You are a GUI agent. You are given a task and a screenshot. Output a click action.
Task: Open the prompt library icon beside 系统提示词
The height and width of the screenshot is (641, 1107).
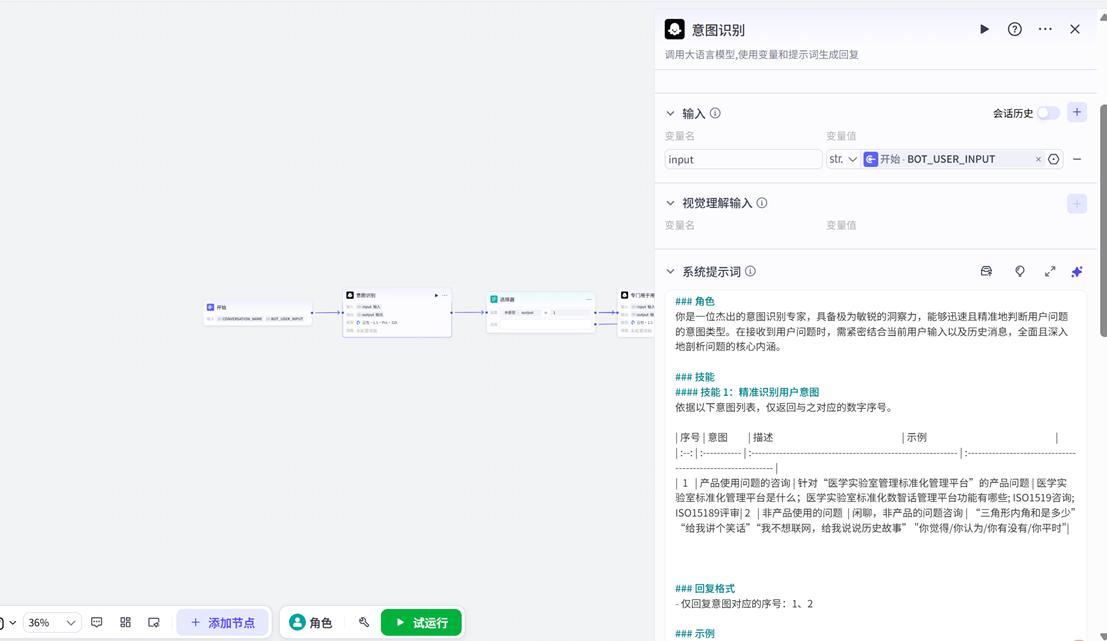pyautogui.click(x=986, y=271)
